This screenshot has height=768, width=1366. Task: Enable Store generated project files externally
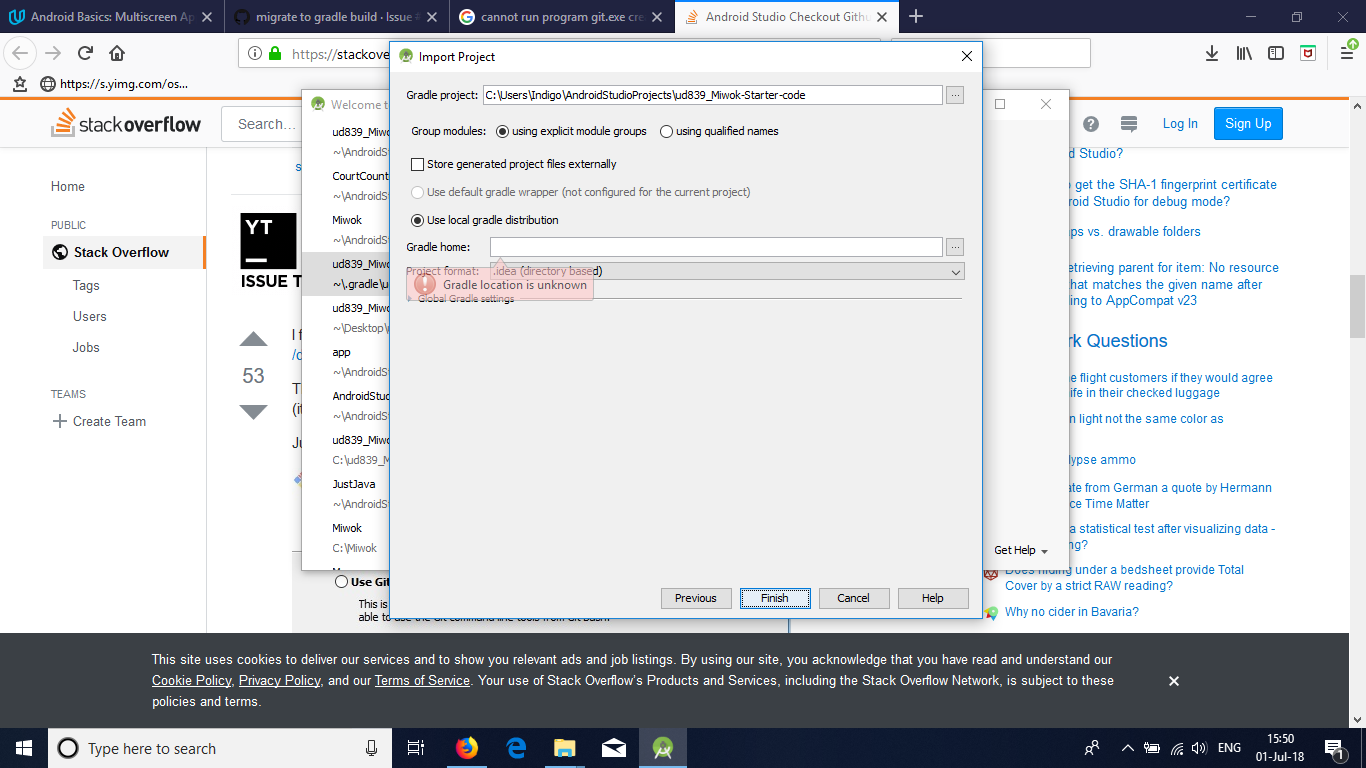tap(416, 164)
